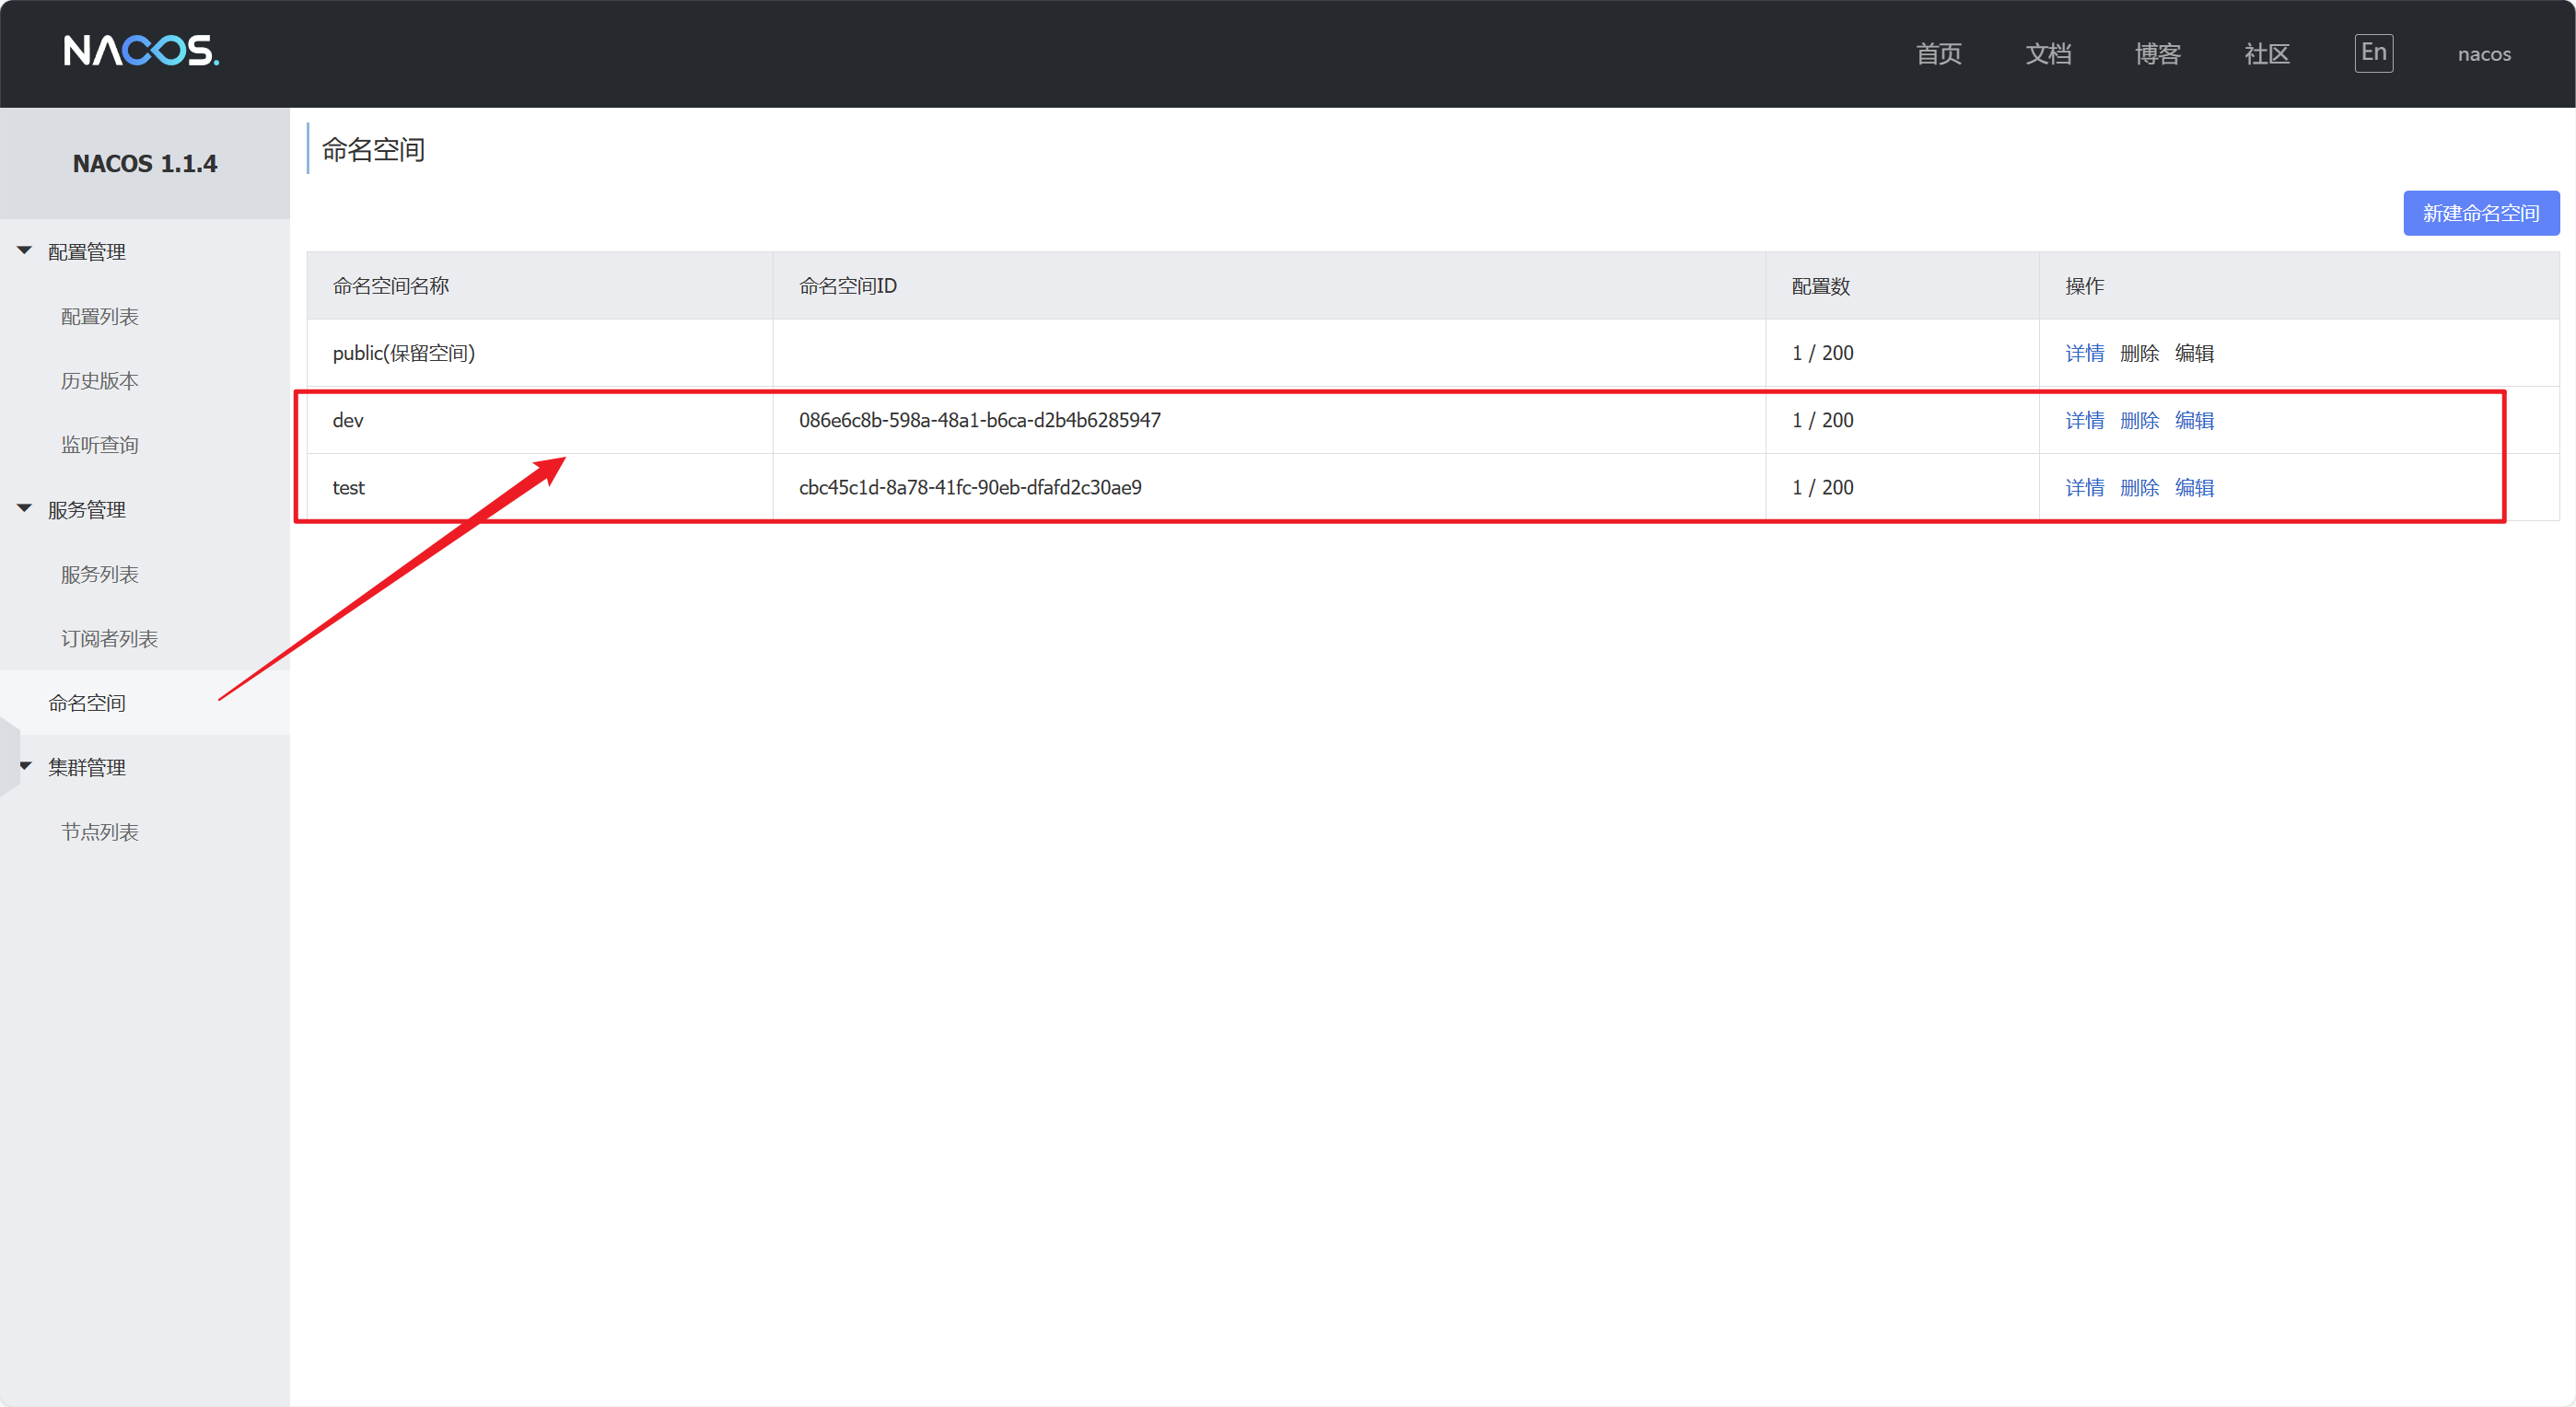Open 历史版本 in the sidebar
Viewport: 2576px width, 1407px height.
(100, 380)
